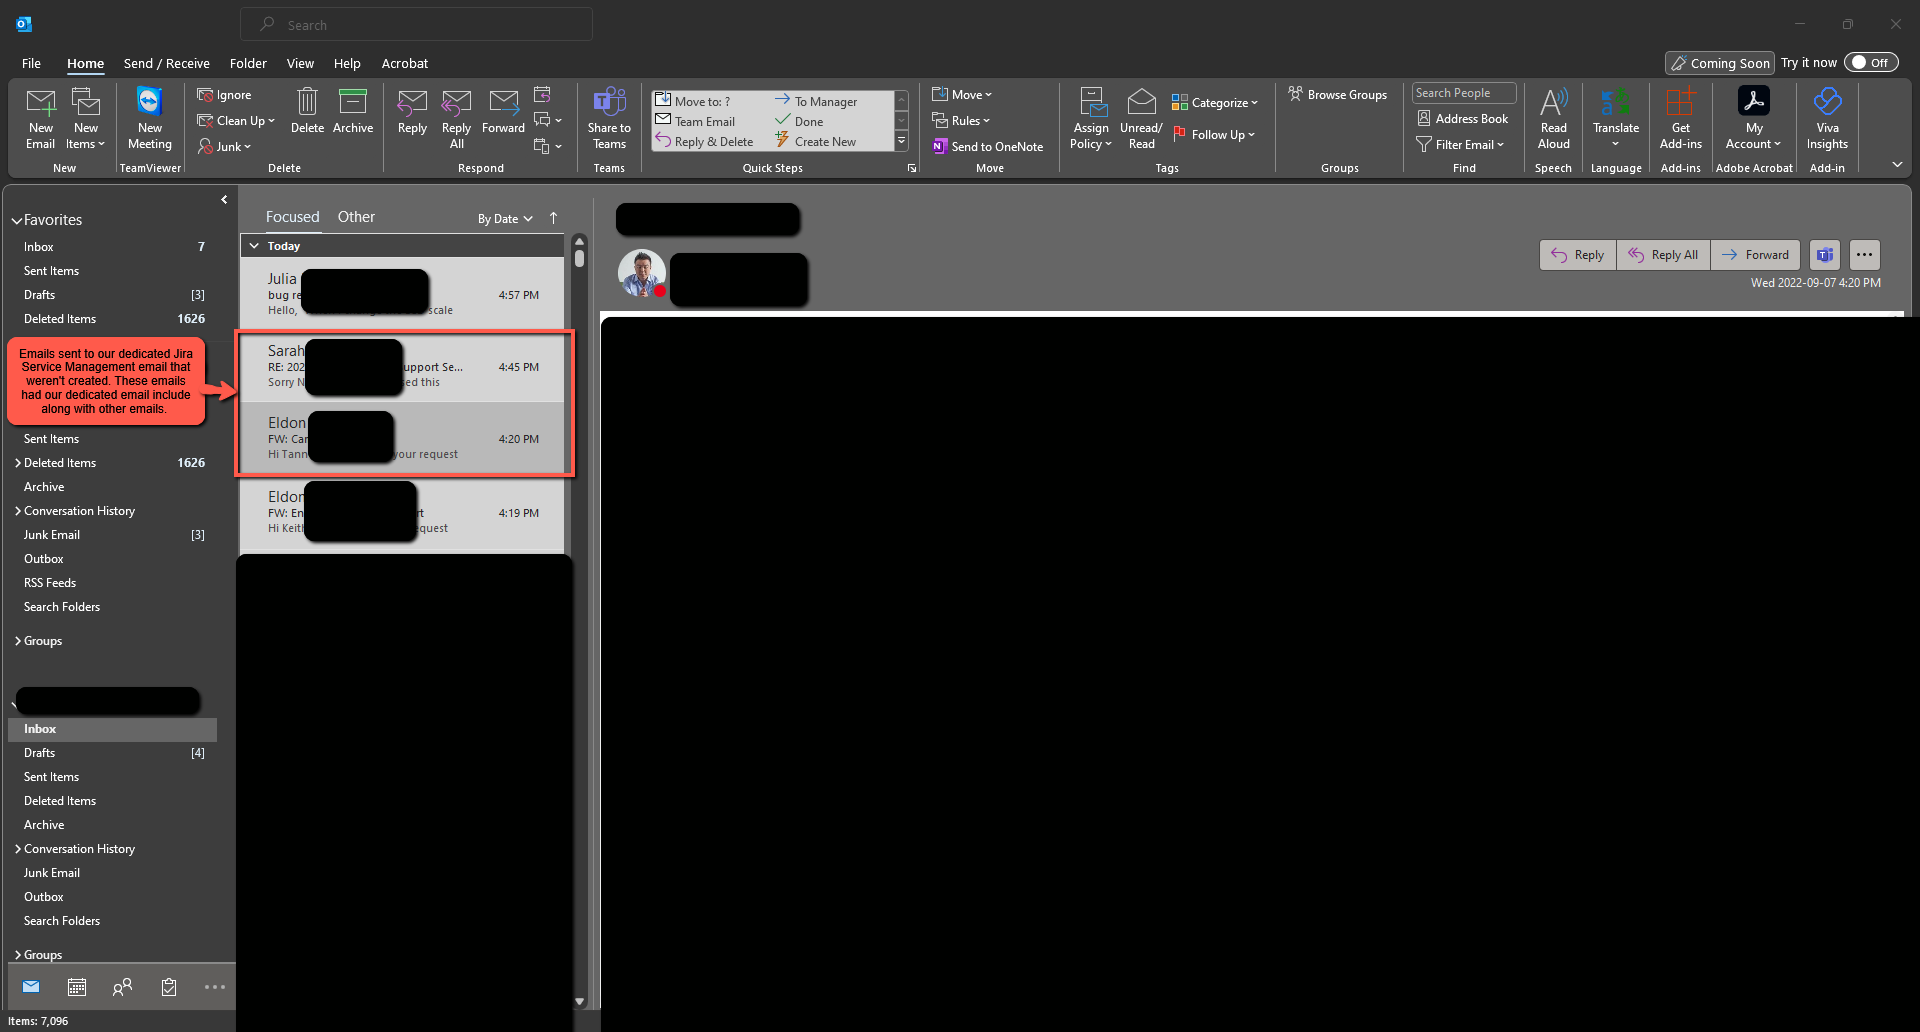Open New Items menu
This screenshot has width=1920, height=1032.
(x=86, y=118)
